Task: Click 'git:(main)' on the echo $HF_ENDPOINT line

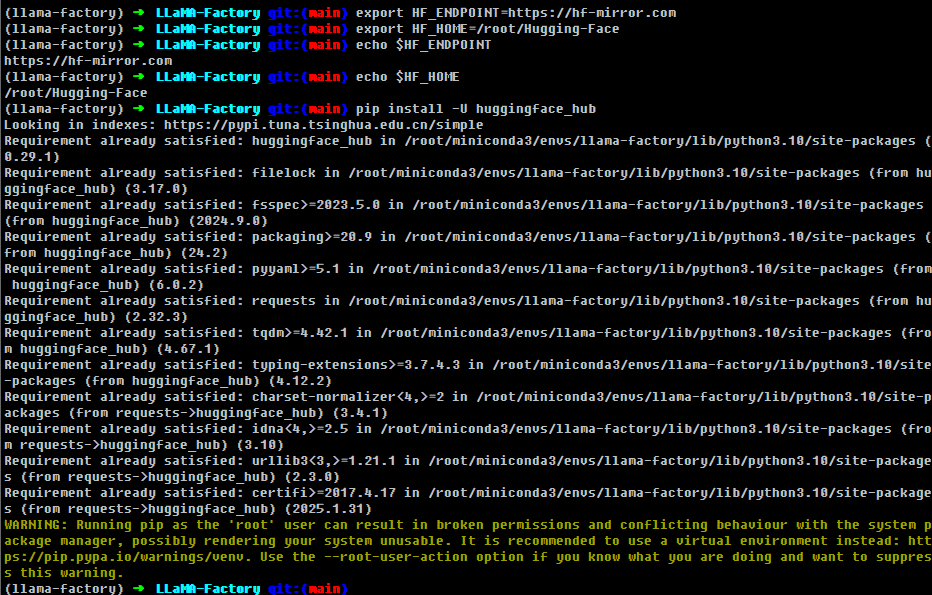Action: coord(307,45)
